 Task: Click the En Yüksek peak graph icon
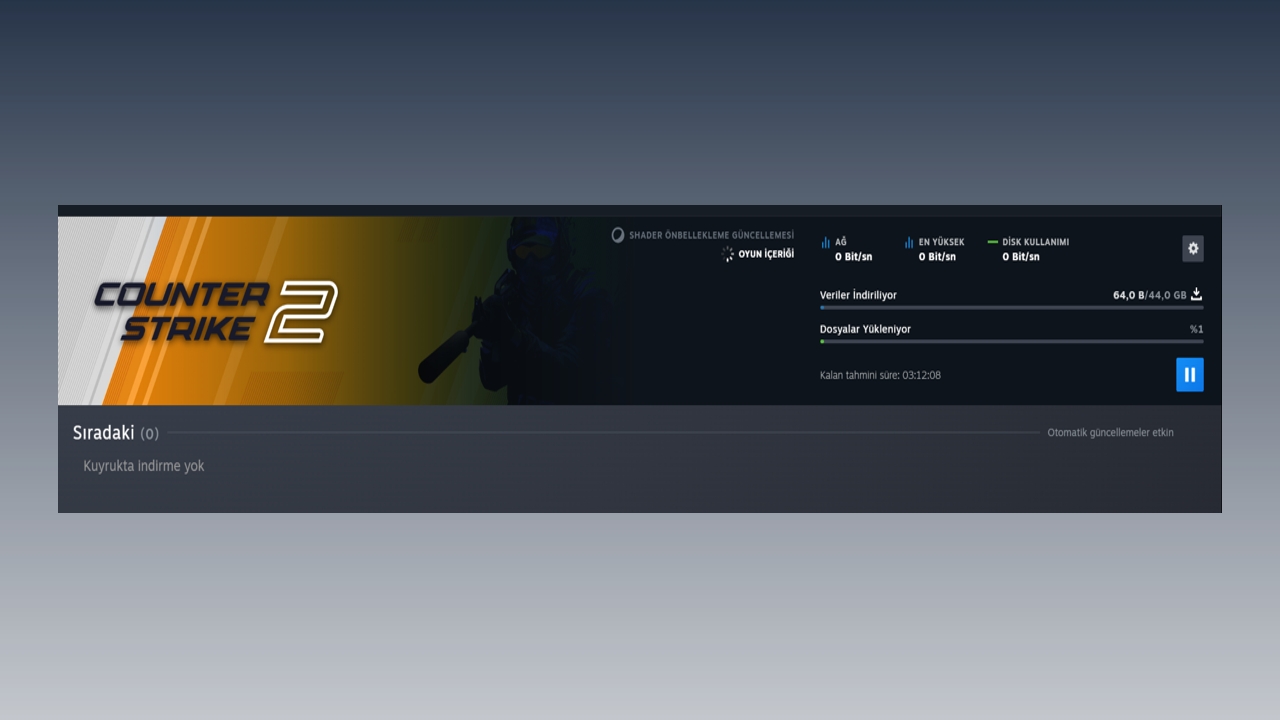(x=909, y=242)
